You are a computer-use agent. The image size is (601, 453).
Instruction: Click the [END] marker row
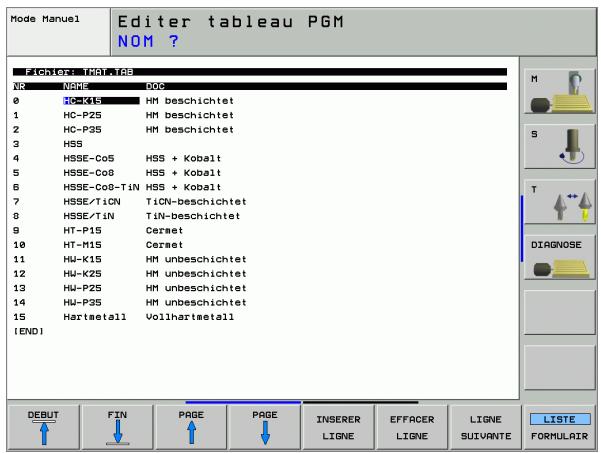coord(28,331)
